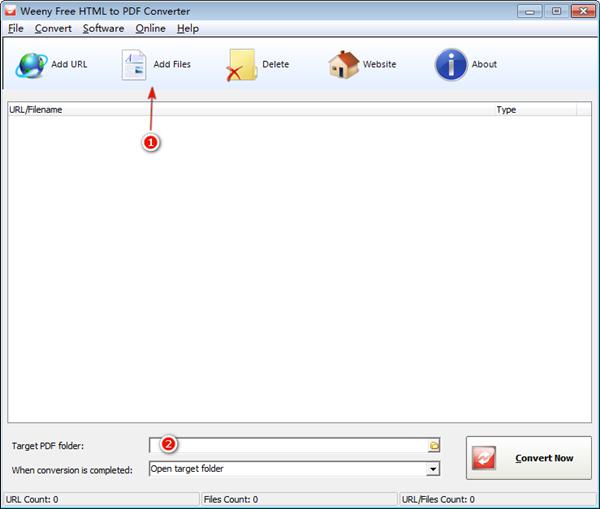
Task: Open the File menu
Action: (x=16, y=29)
